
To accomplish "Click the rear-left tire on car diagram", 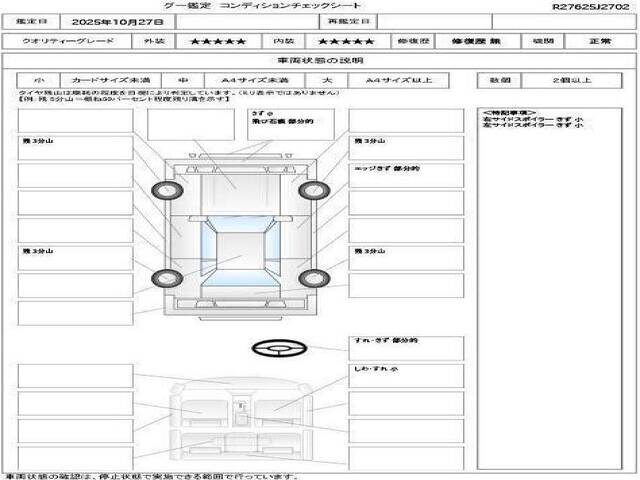I will pyautogui.click(x=161, y=277).
